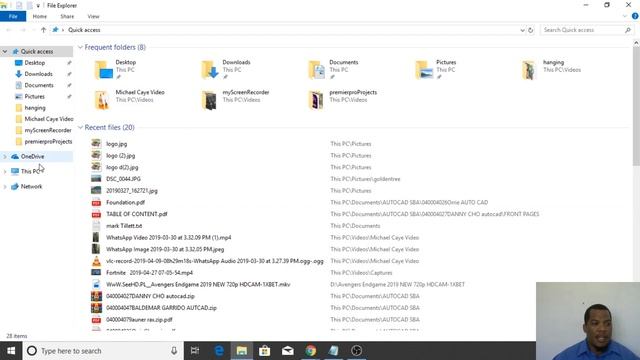Open the Quick Access Toolbar customize dropdown

pyautogui.click(x=38, y=5)
